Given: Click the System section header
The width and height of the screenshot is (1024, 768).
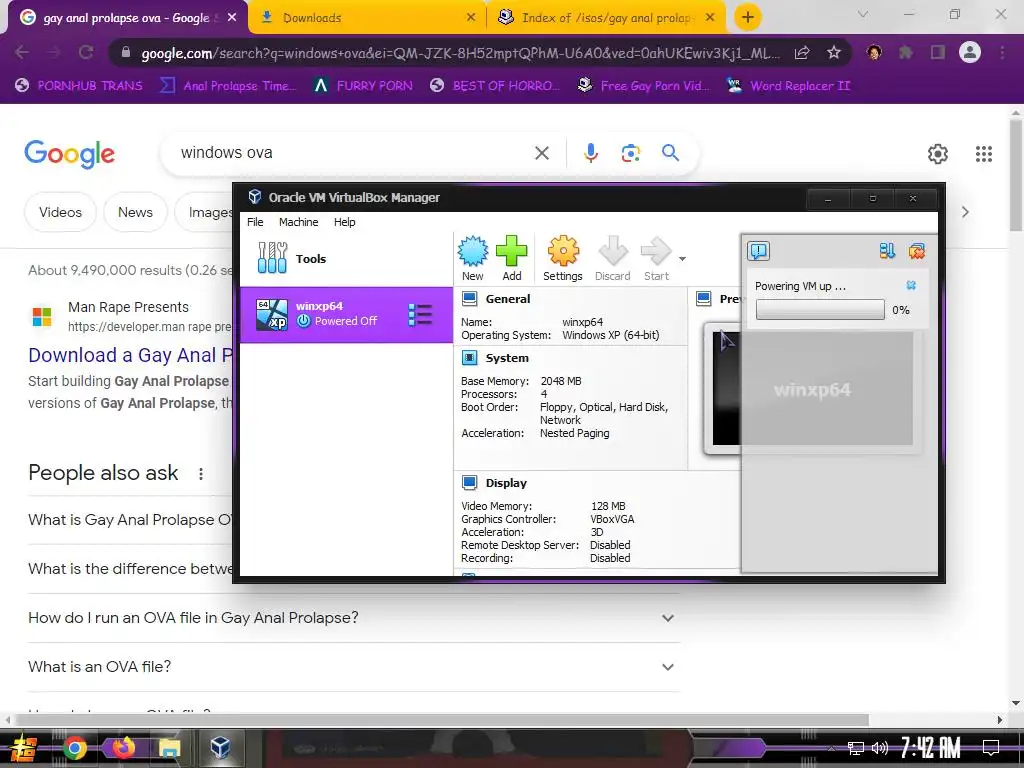Looking at the screenshot, I should tap(507, 358).
